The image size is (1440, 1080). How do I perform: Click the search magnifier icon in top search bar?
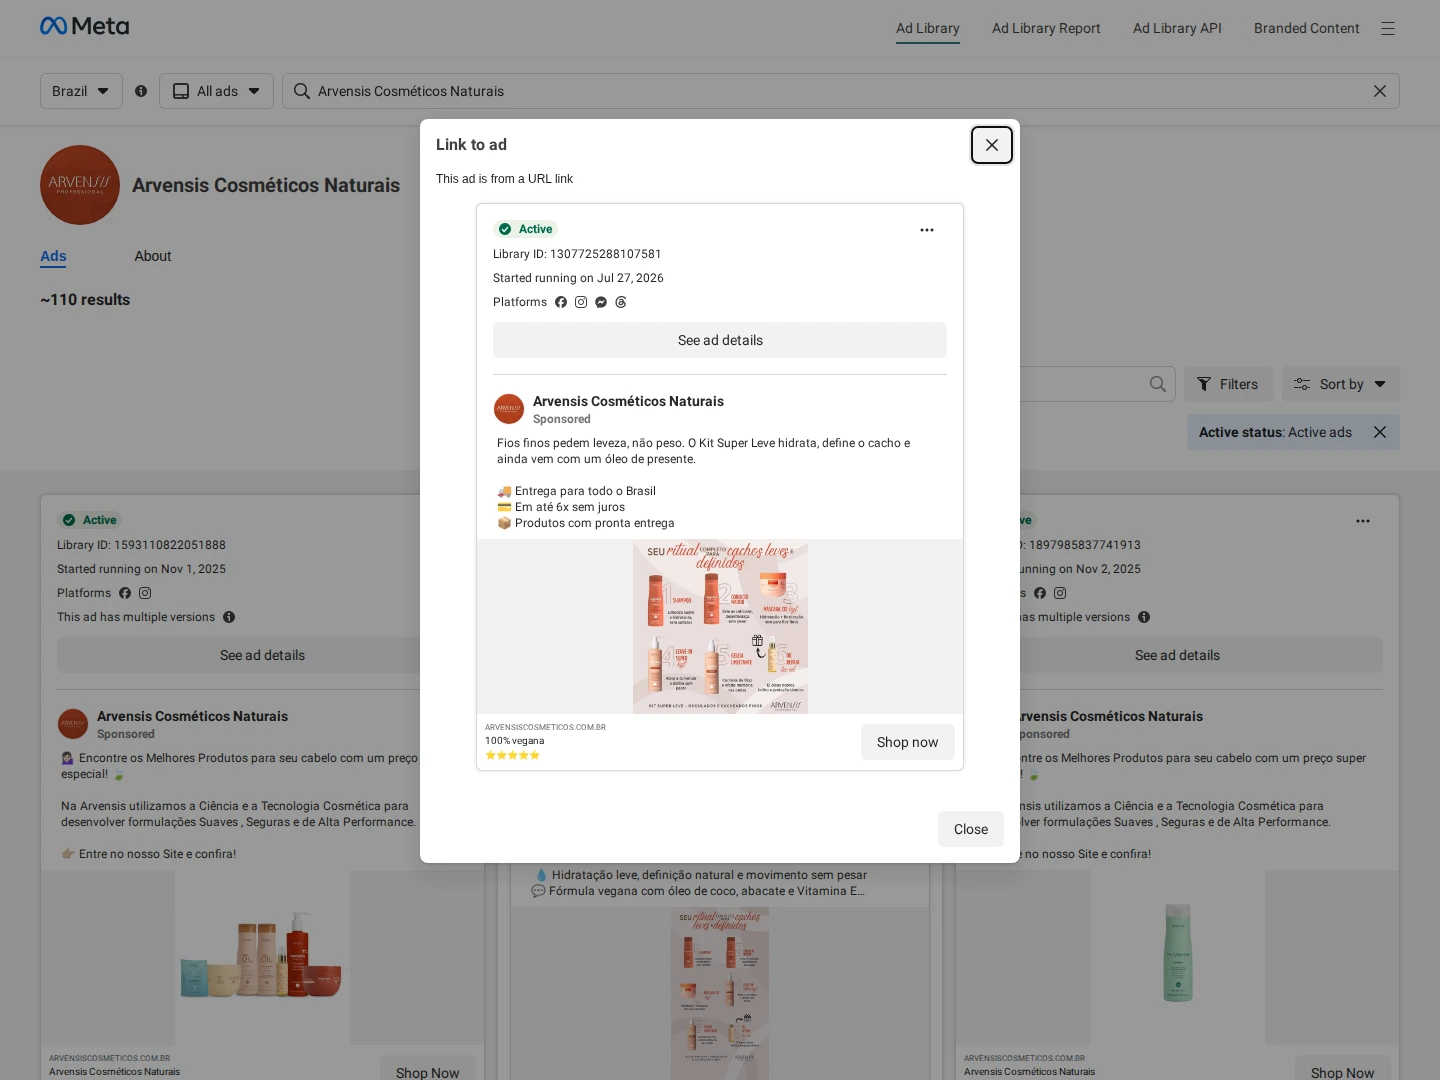pos(301,91)
